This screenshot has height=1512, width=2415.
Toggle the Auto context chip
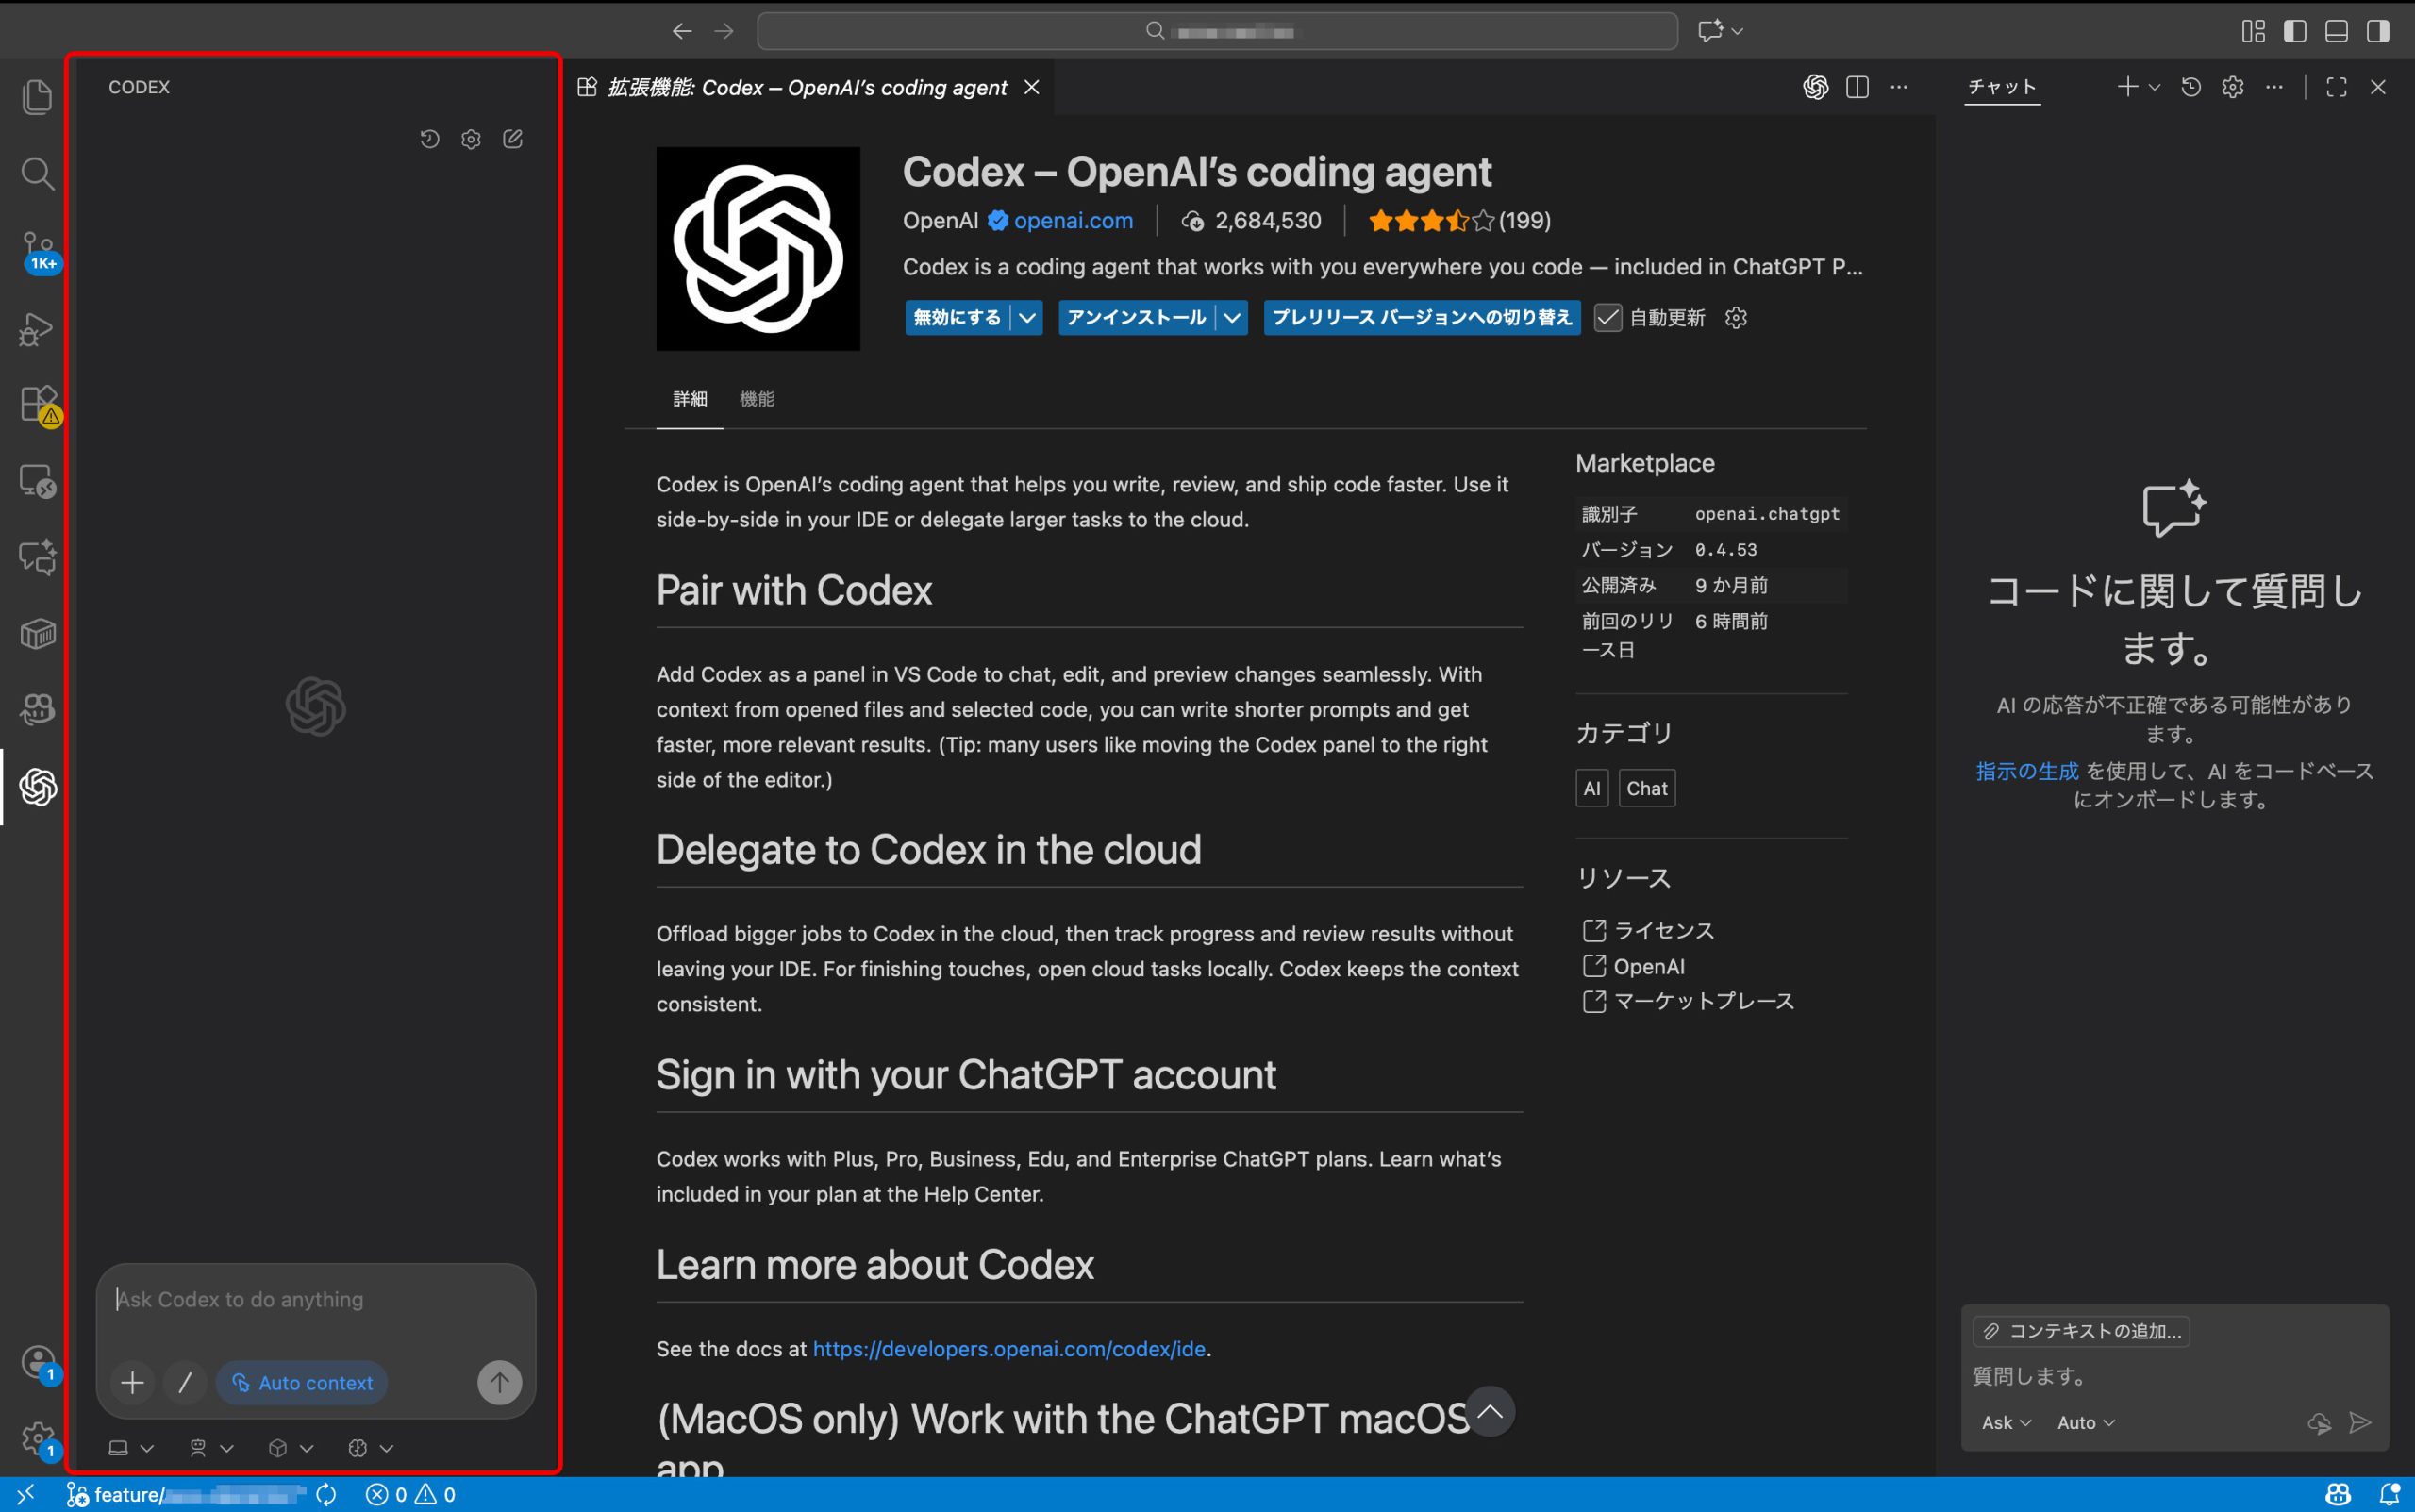pos(302,1383)
